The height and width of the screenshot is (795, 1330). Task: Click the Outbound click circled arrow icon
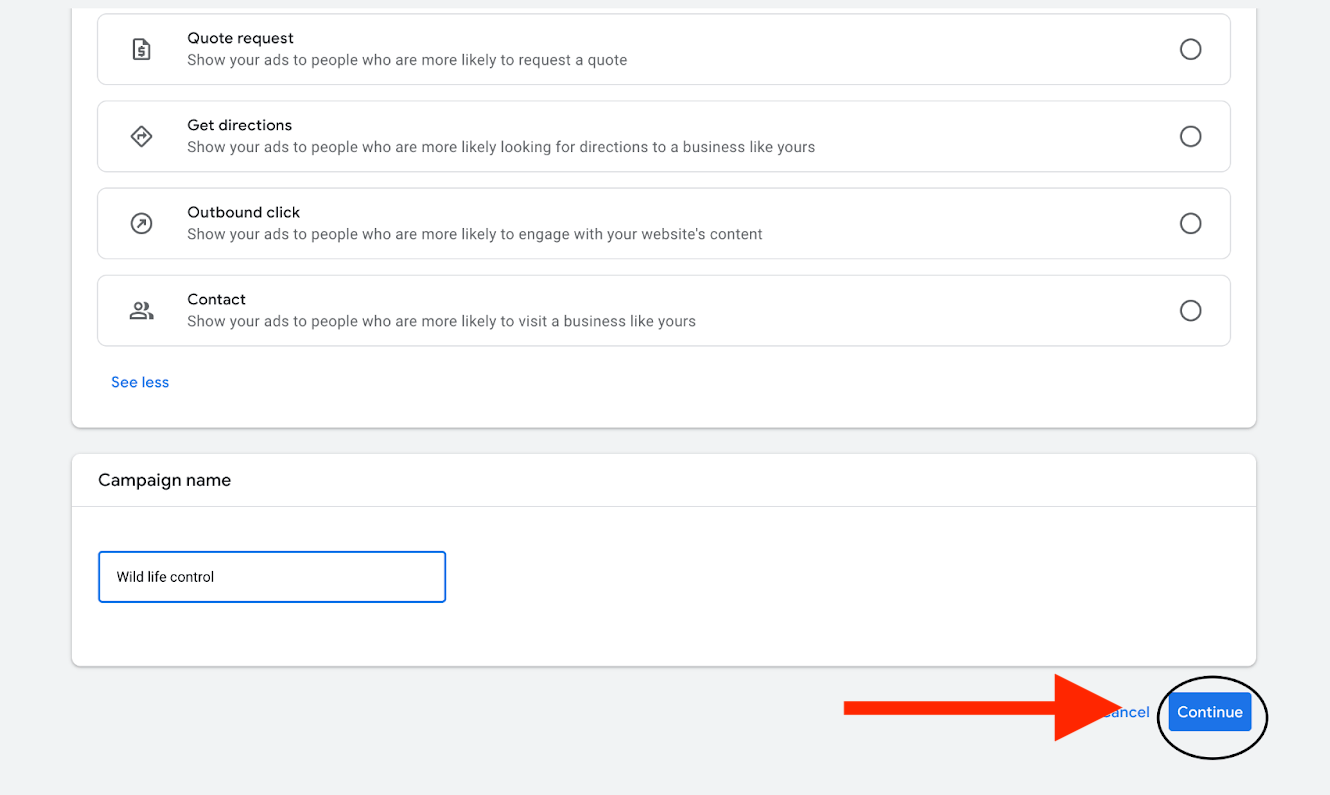pos(142,223)
